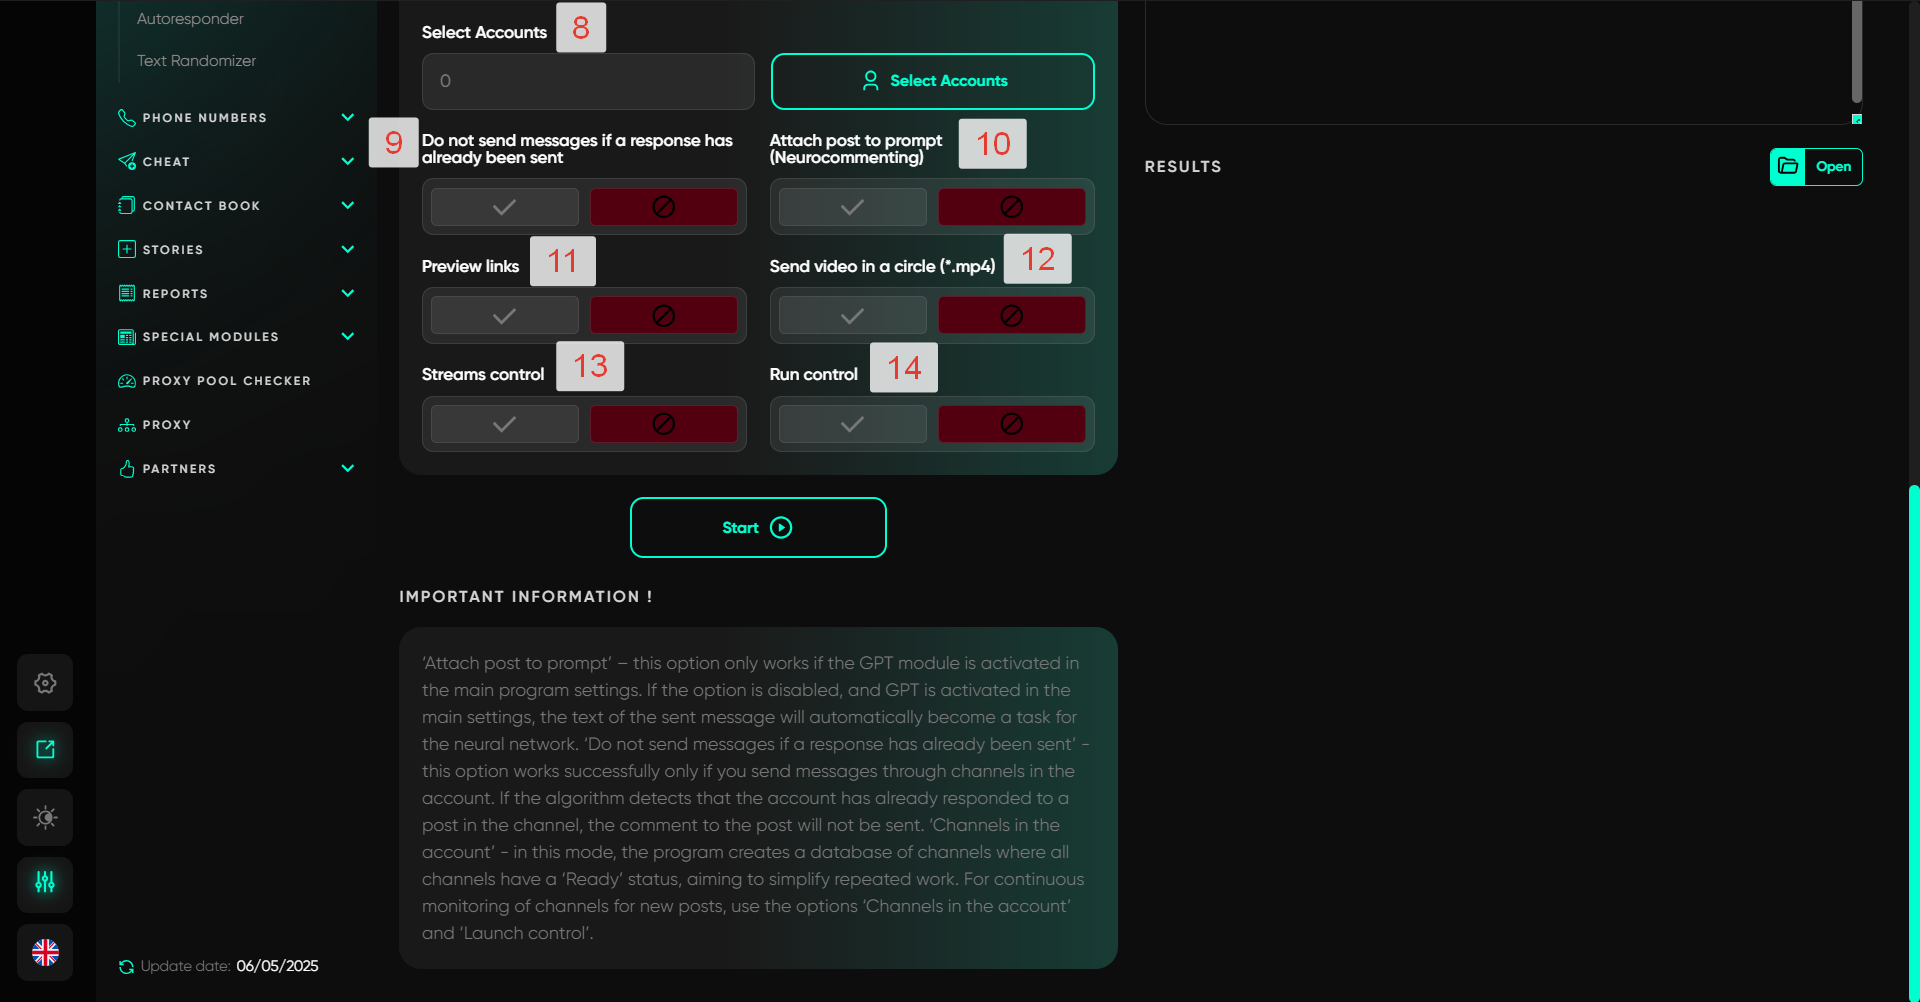
Task: Expand the Contact Book section chevron
Action: tap(347, 206)
